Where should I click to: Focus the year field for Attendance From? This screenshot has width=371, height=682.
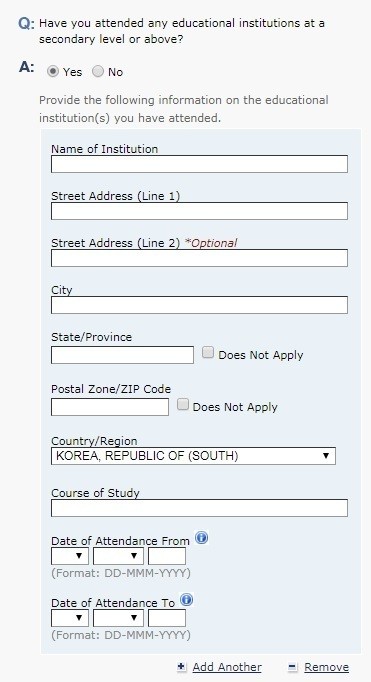[x=167, y=556]
